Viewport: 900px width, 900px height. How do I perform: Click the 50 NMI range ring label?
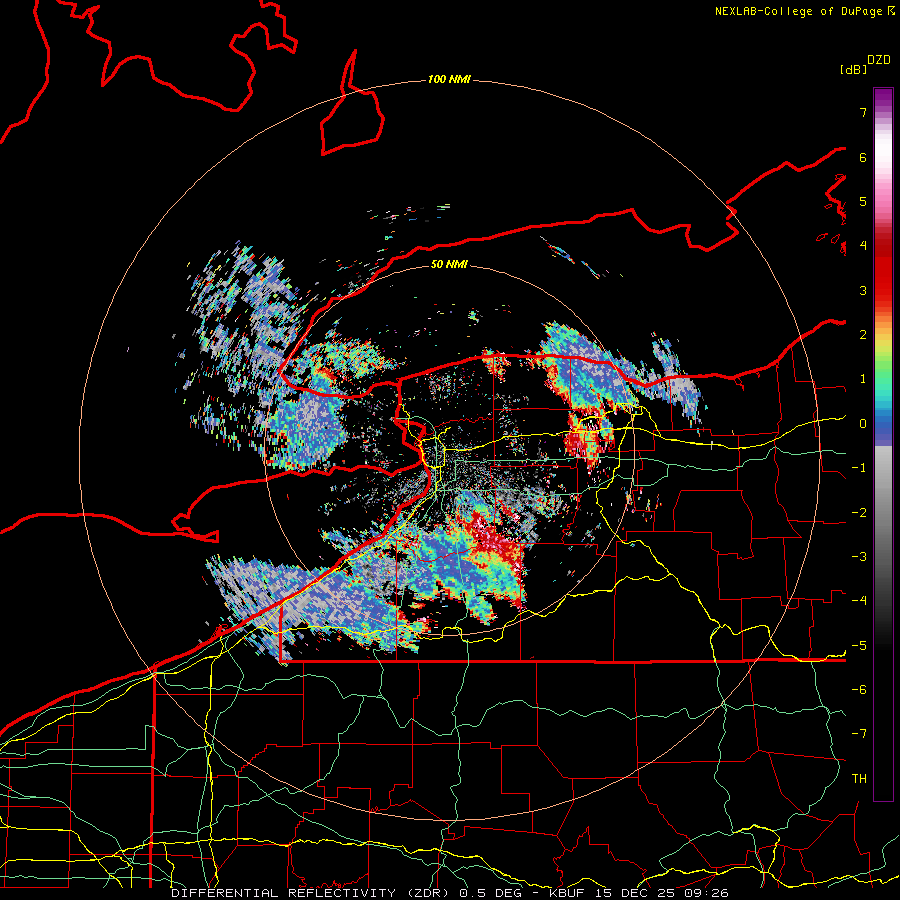pos(449,264)
